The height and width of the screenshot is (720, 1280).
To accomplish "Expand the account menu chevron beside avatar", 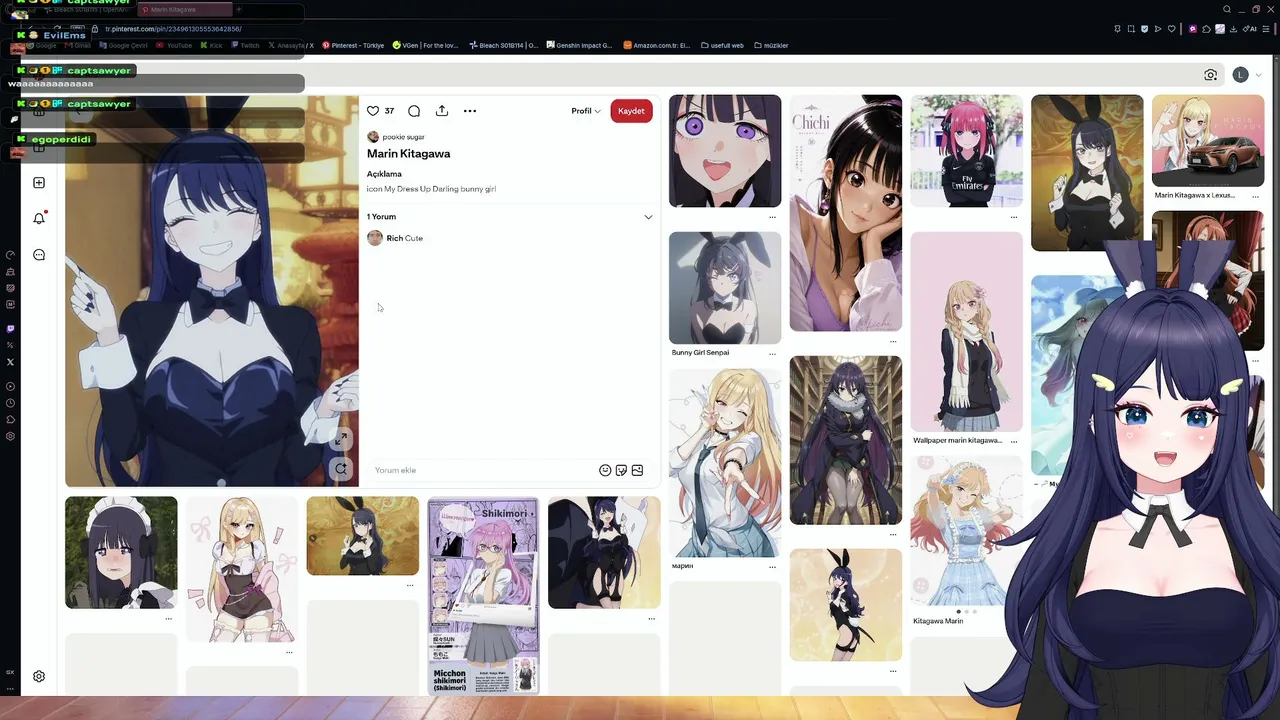I will tap(1258, 75).
